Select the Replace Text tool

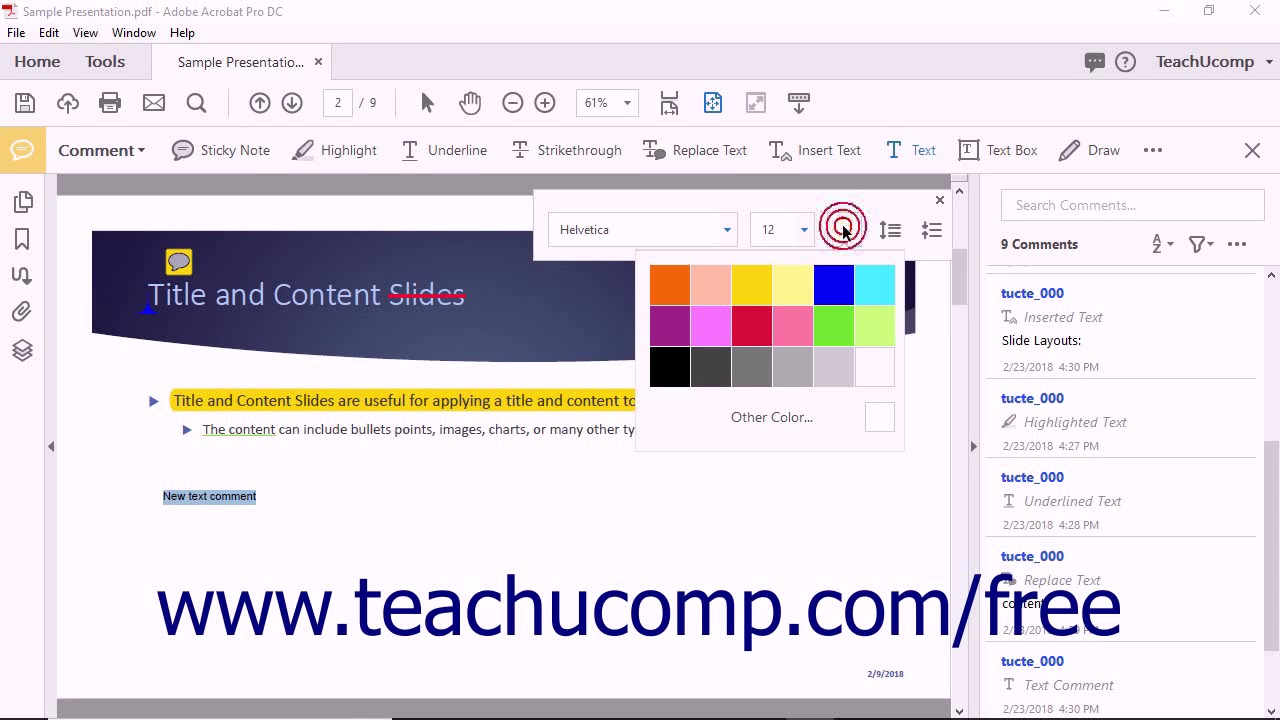[695, 150]
